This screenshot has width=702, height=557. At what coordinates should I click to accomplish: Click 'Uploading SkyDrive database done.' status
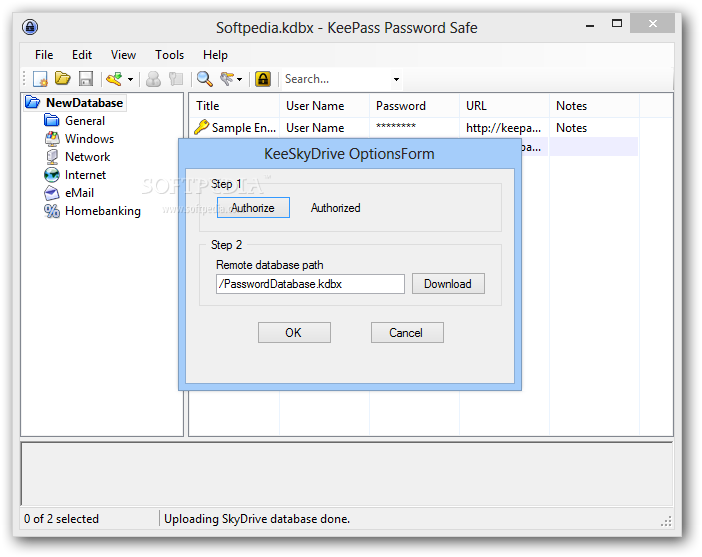click(x=257, y=518)
